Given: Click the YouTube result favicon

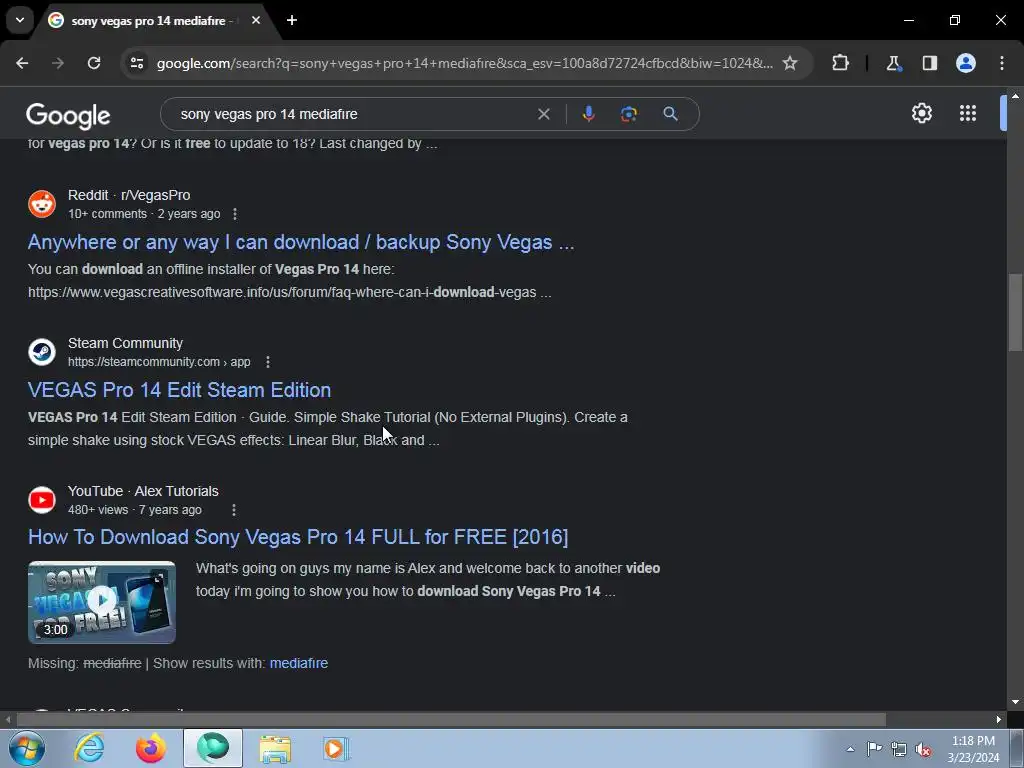Looking at the screenshot, I should click(x=42, y=500).
